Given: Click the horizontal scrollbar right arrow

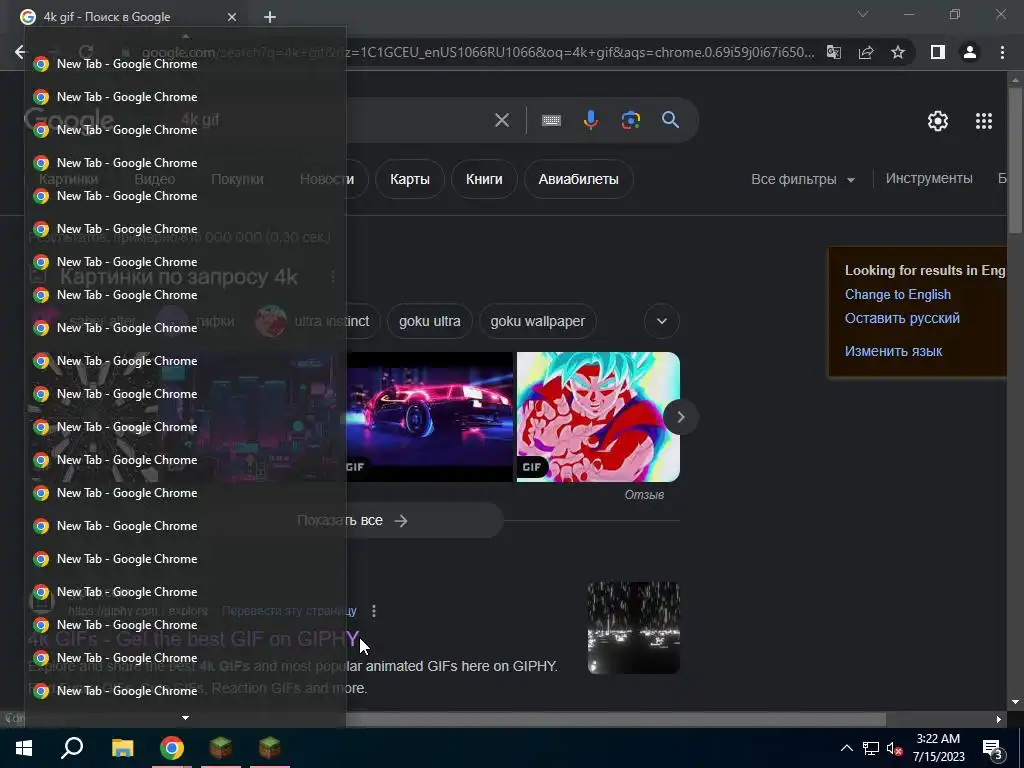Looking at the screenshot, I should coord(999,719).
